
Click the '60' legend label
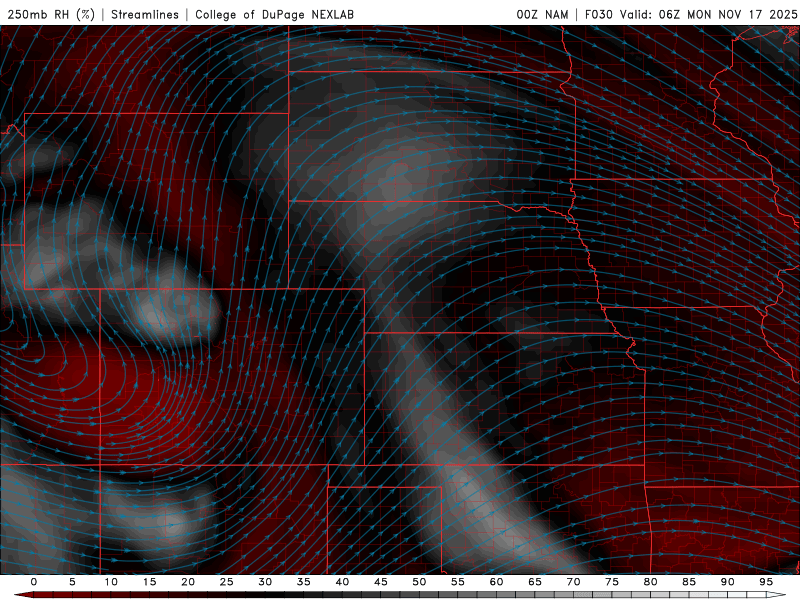[496, 582]
